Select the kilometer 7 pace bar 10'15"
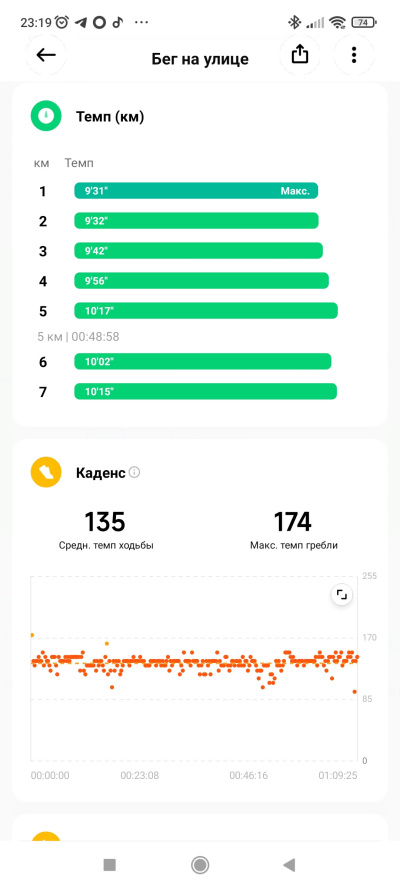 pos(206,391)
